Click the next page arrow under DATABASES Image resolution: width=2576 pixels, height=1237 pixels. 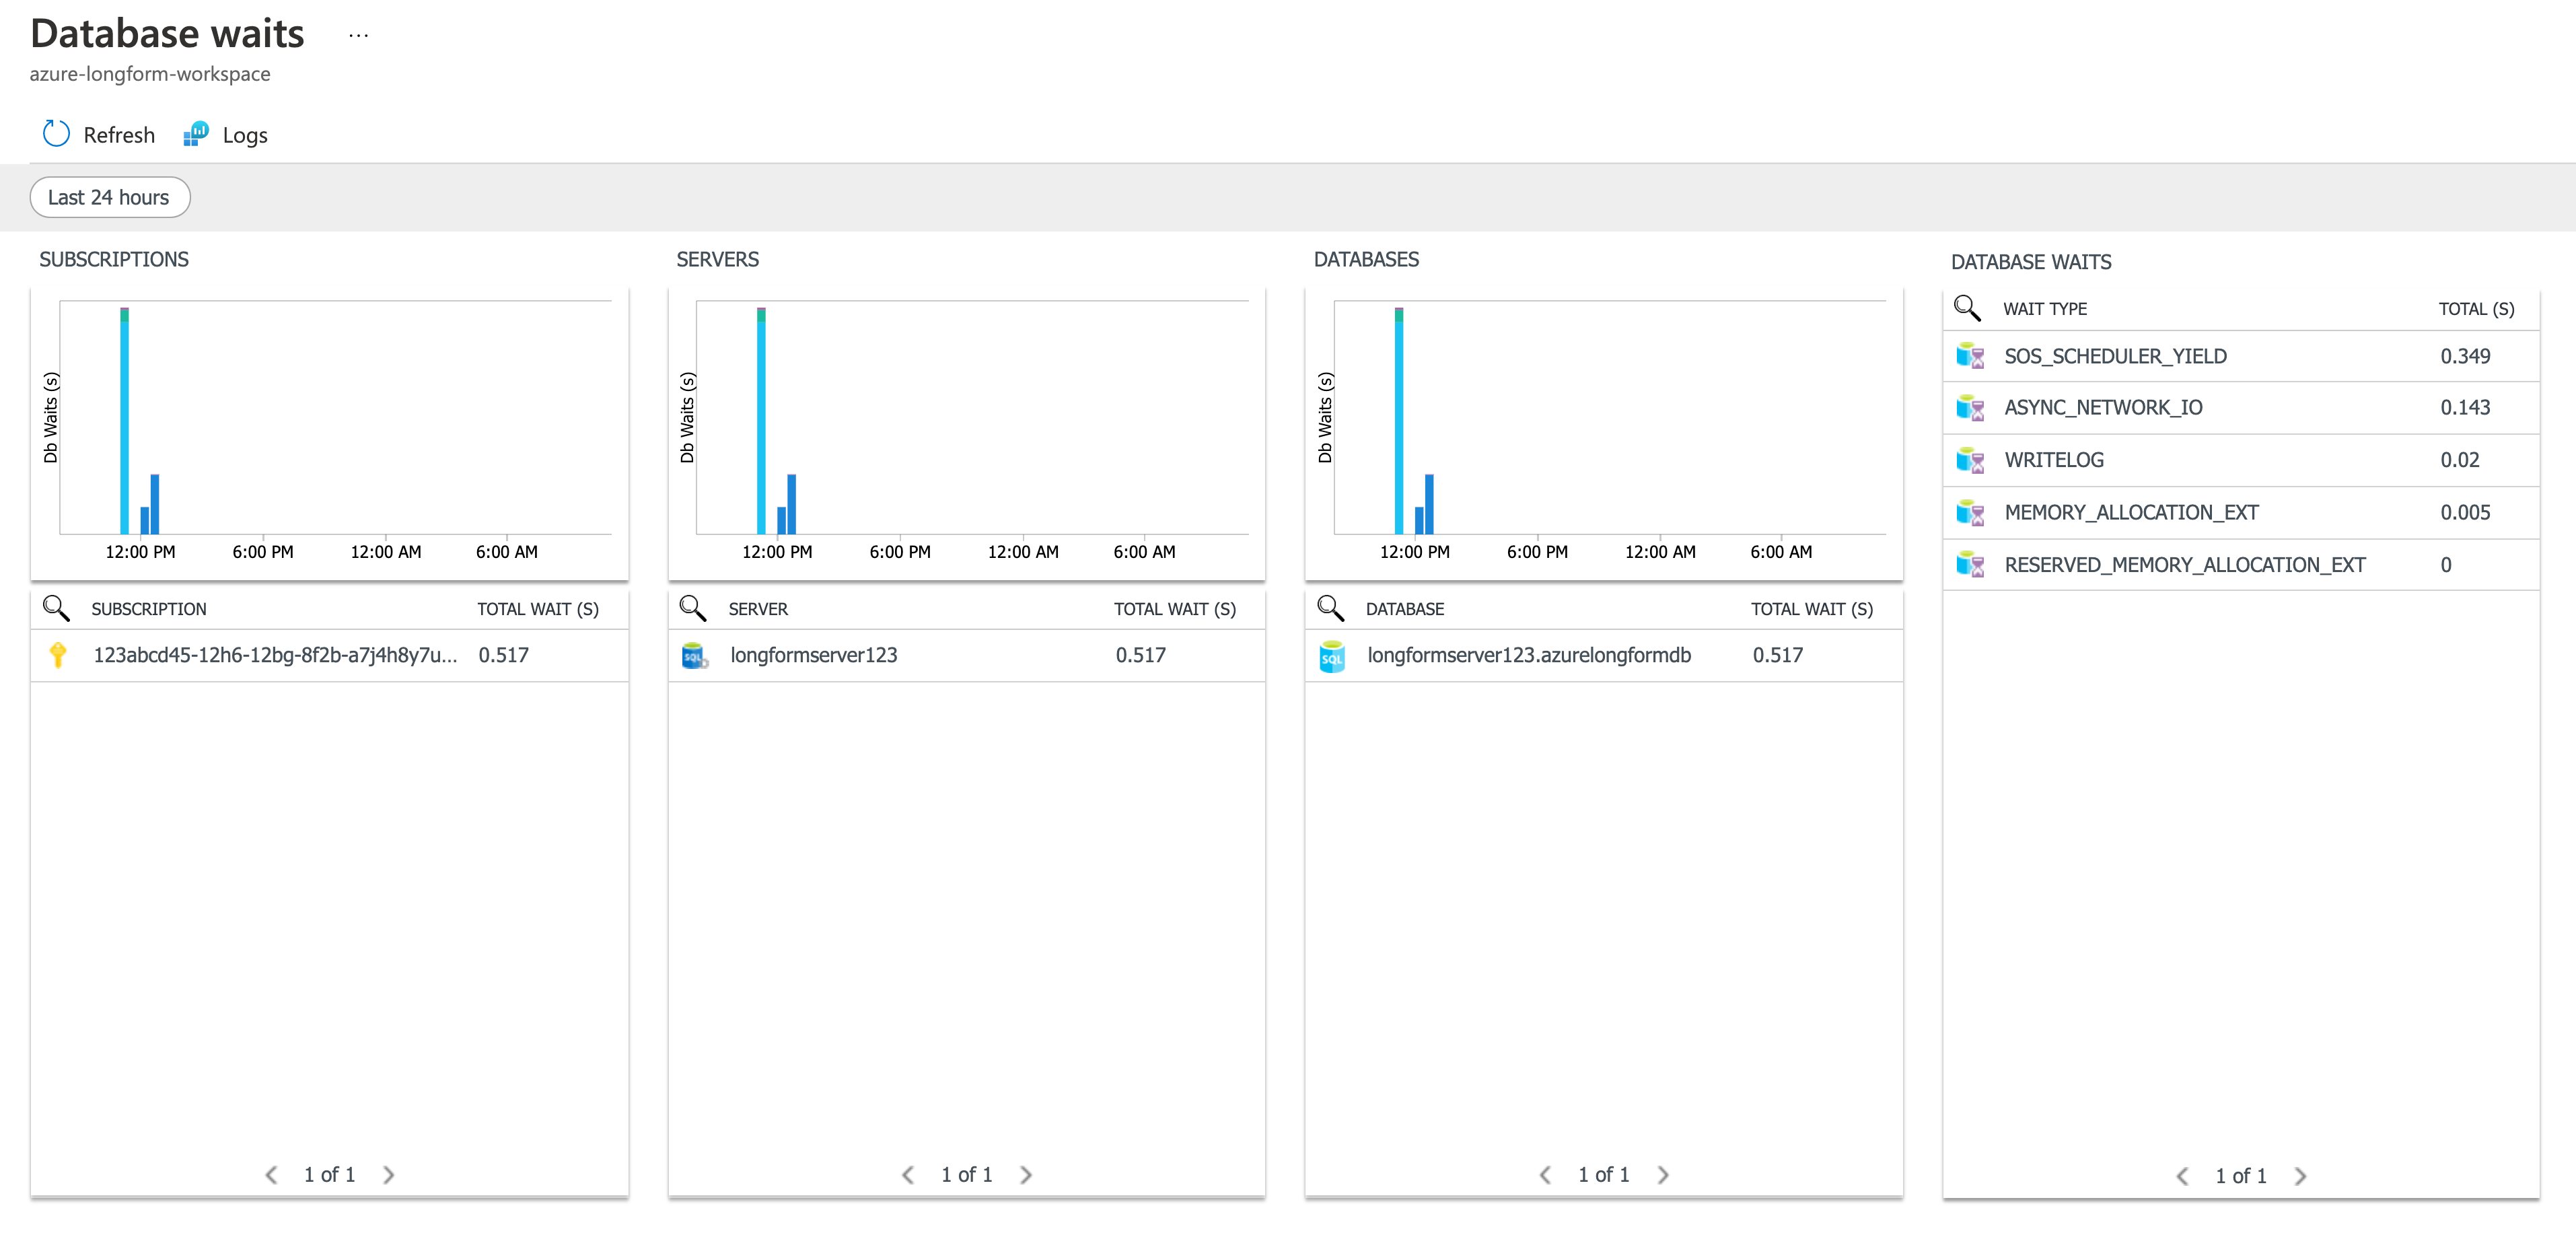pyautogui.click(x=1663, y=1174)
